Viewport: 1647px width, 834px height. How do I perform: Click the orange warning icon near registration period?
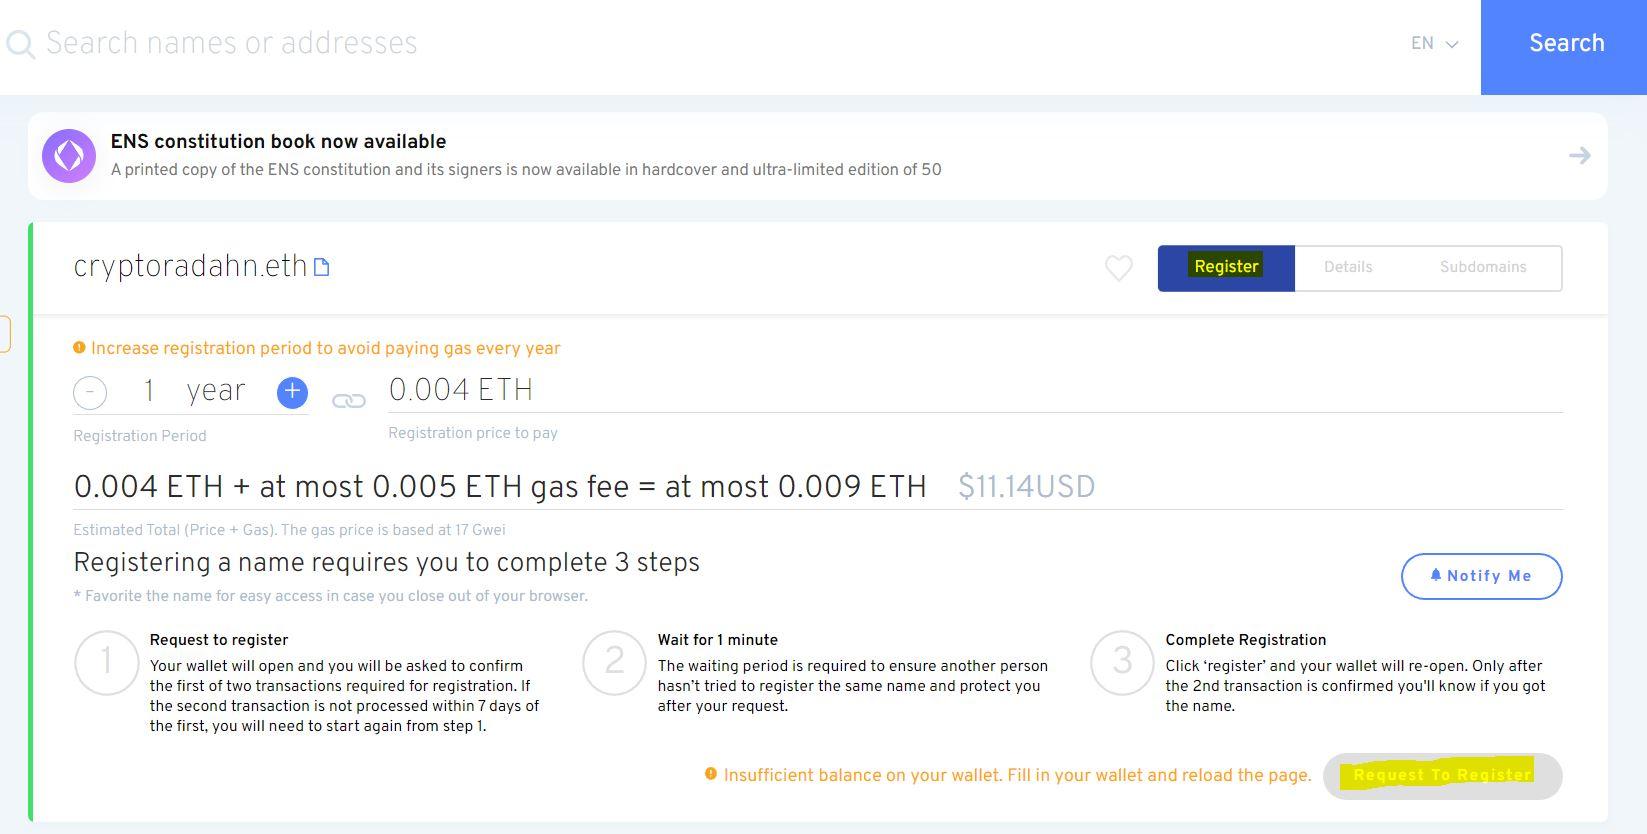click(x=79, y=348)
